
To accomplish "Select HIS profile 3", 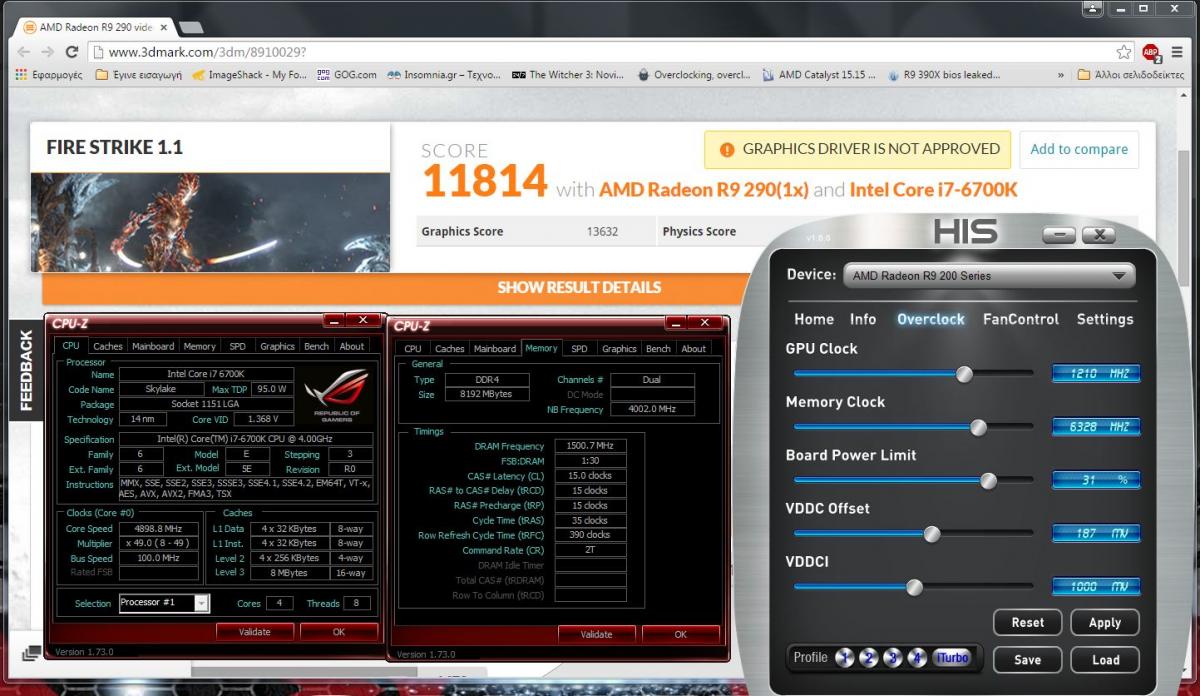I will pyautogui.click(x=892, y=658).
